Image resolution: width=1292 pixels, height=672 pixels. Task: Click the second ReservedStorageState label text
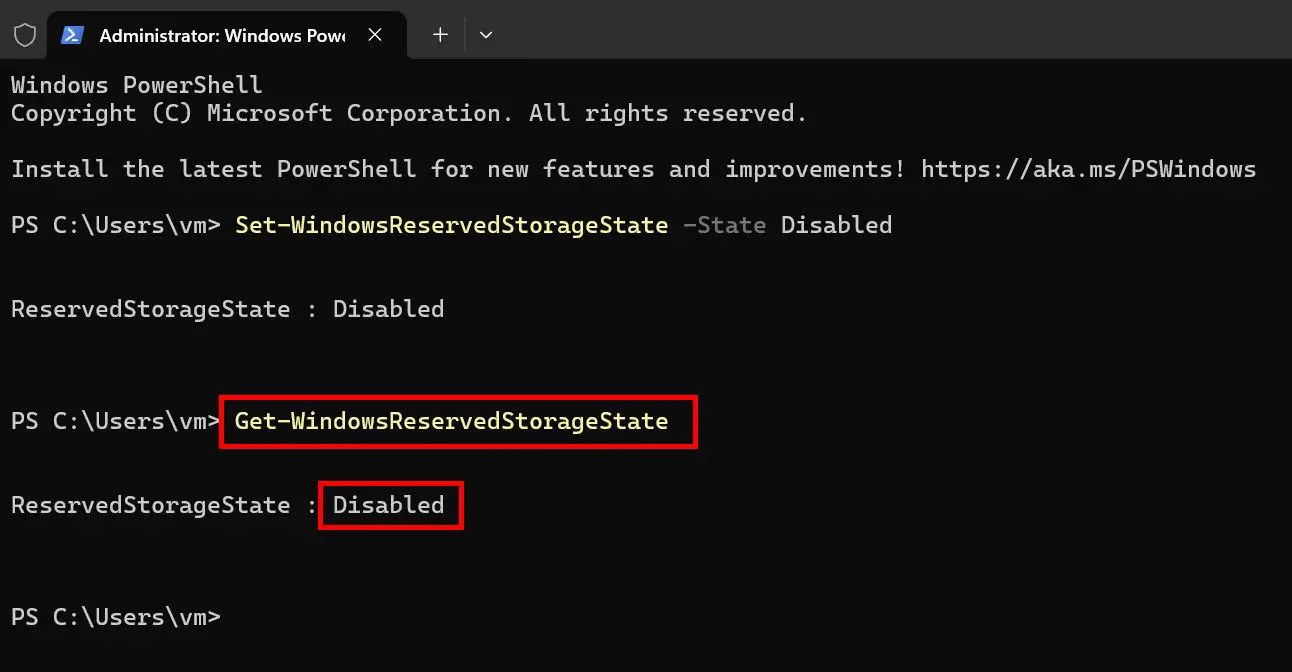click(151, 505)
